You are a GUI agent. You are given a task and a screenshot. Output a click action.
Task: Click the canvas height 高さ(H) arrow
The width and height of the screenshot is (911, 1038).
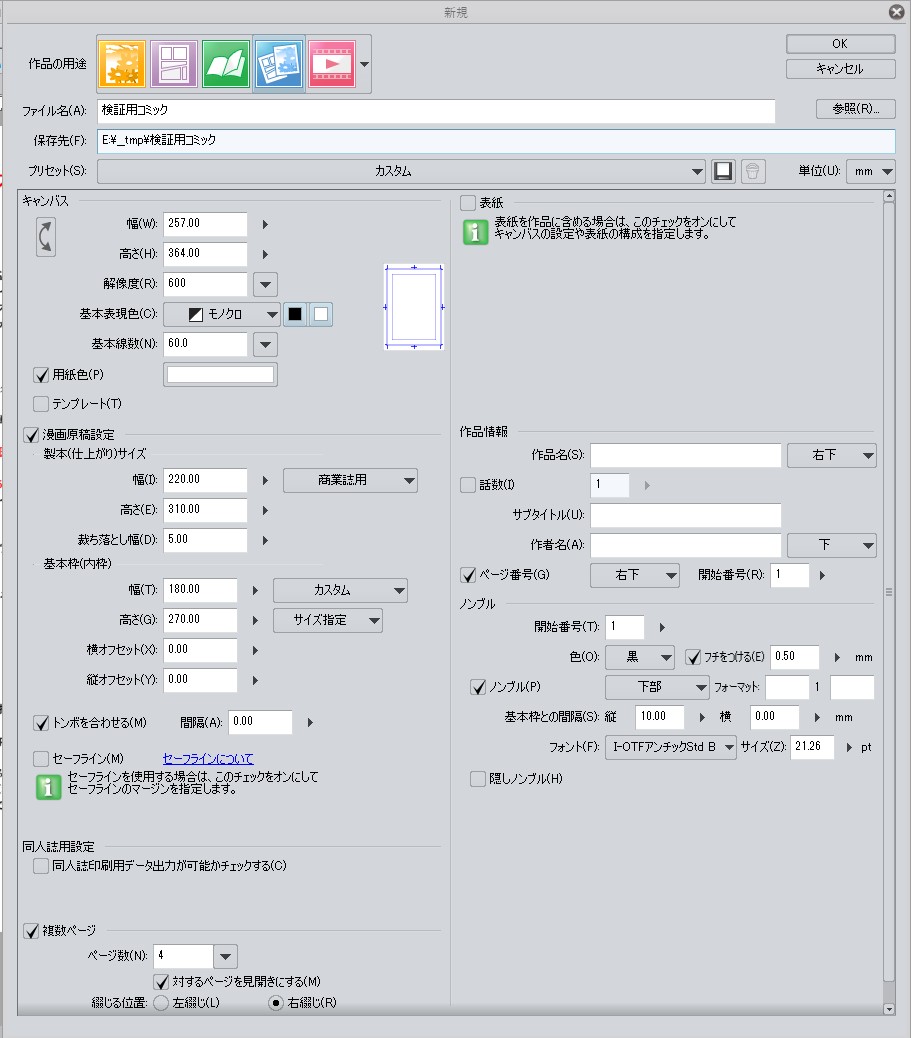265,254
